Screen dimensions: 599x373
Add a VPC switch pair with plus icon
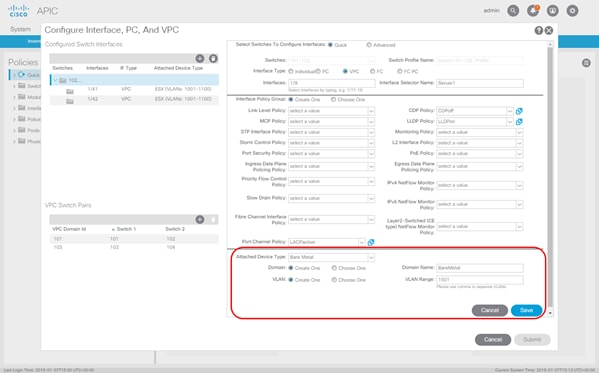[x=200, y=219]
